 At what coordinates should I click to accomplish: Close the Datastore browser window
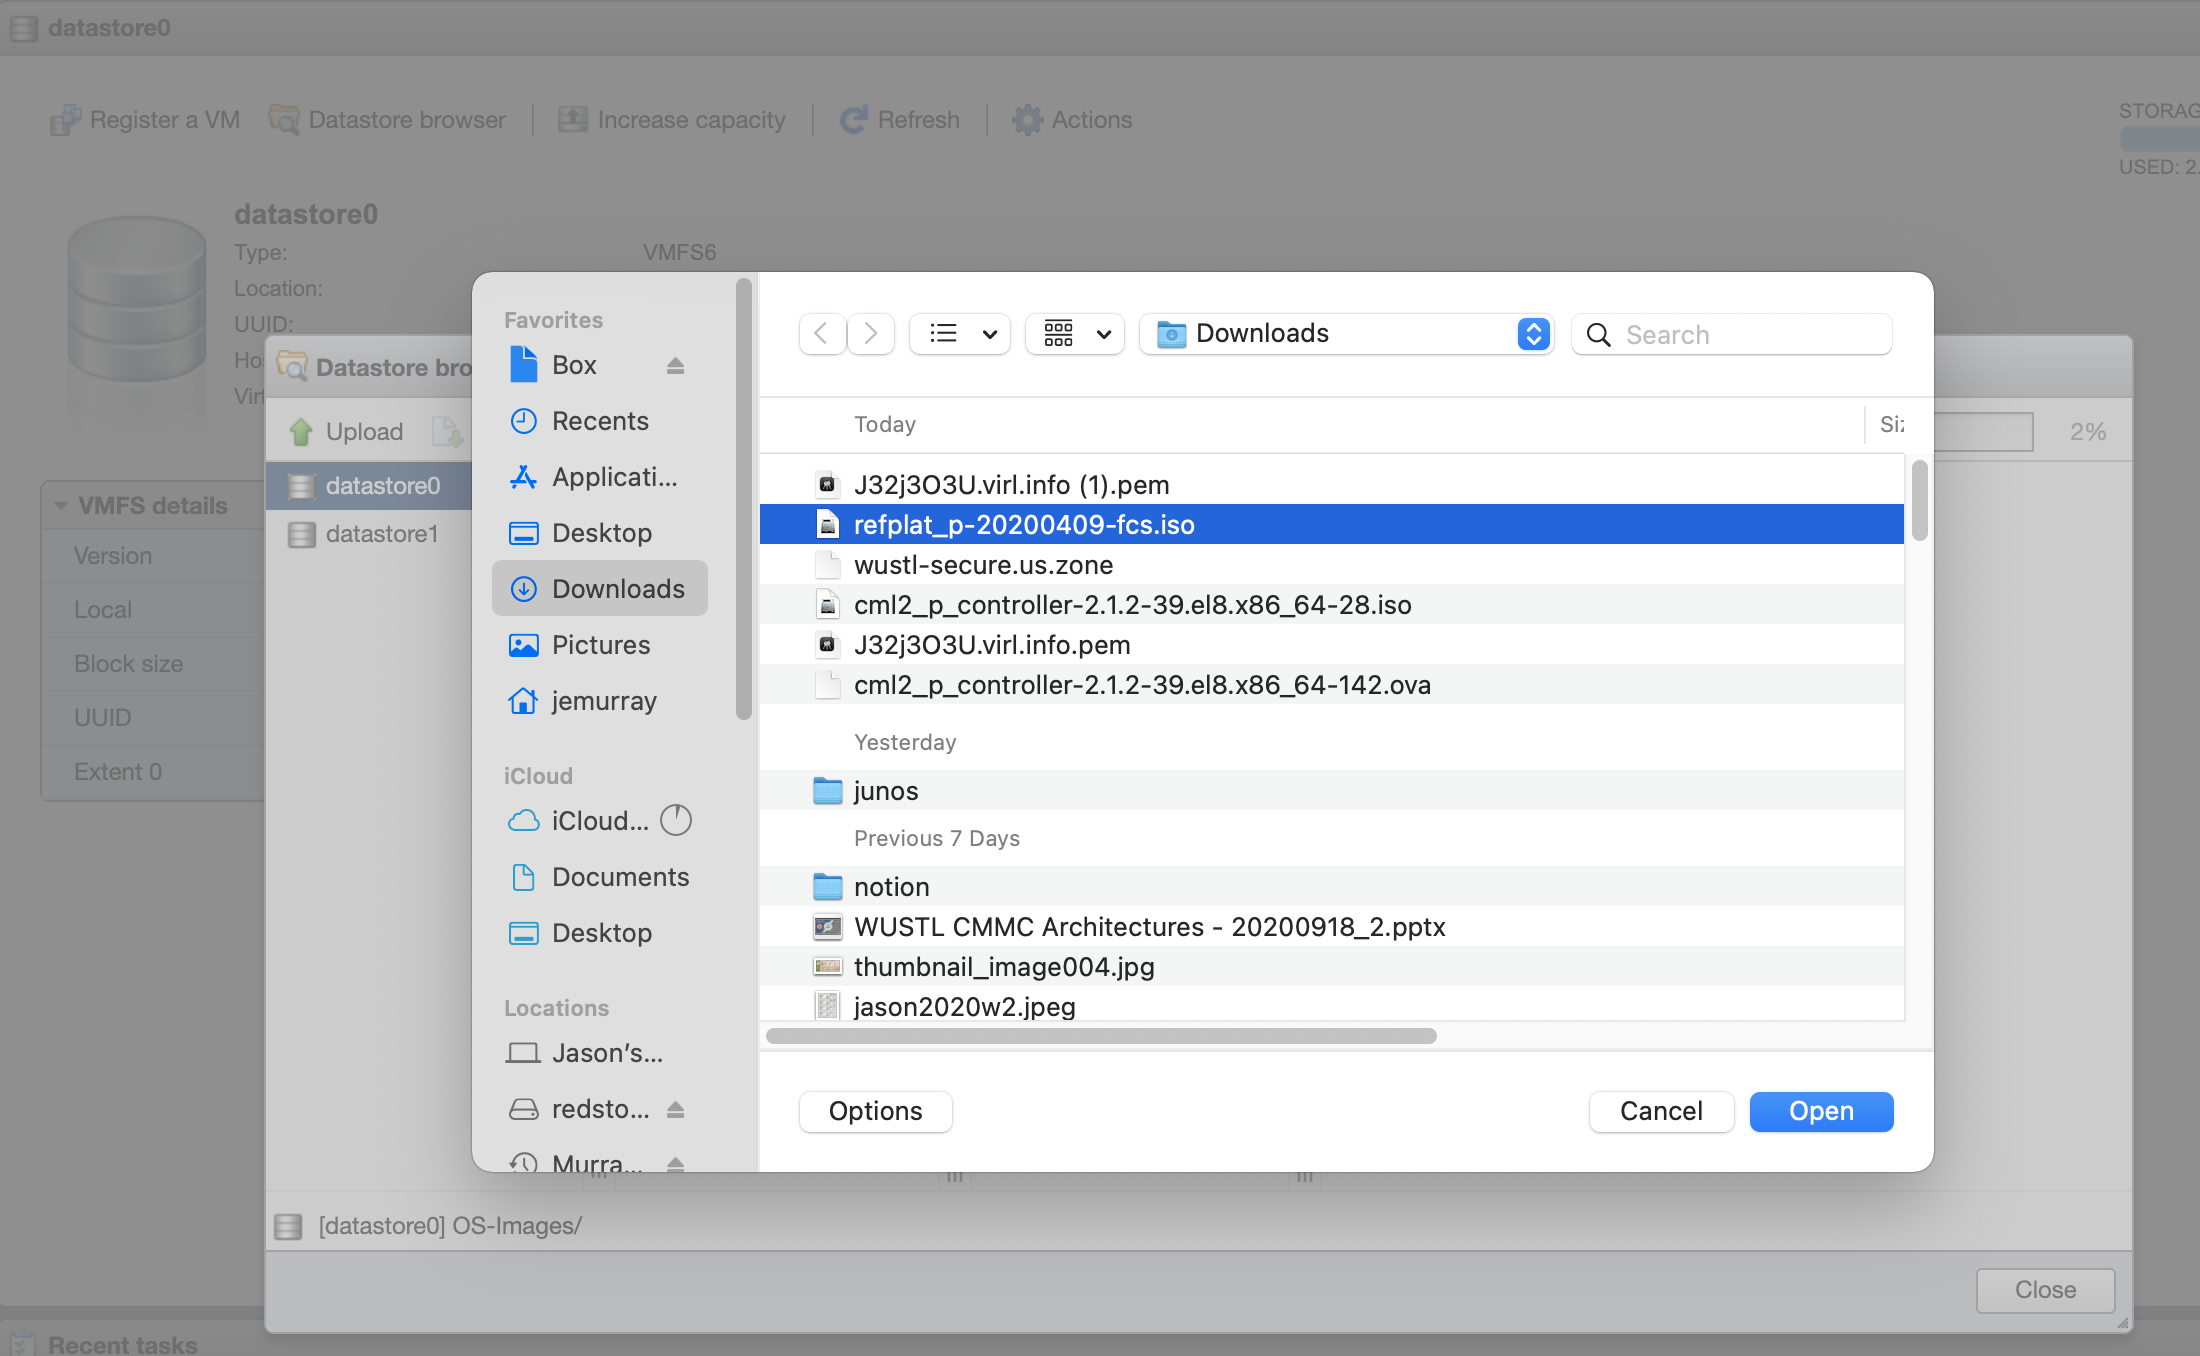(2045, 1290)
